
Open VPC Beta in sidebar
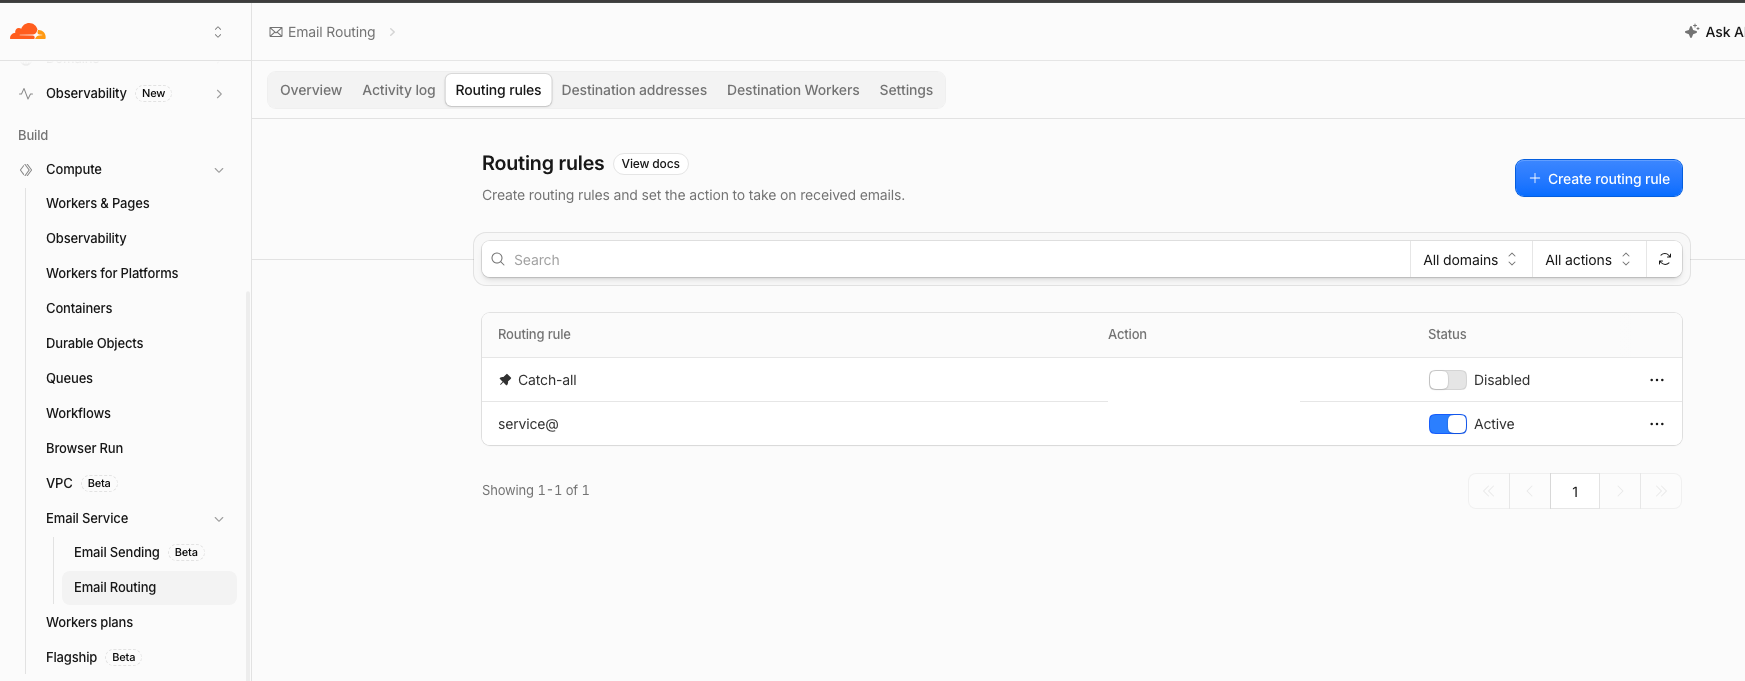click(81, 483)
